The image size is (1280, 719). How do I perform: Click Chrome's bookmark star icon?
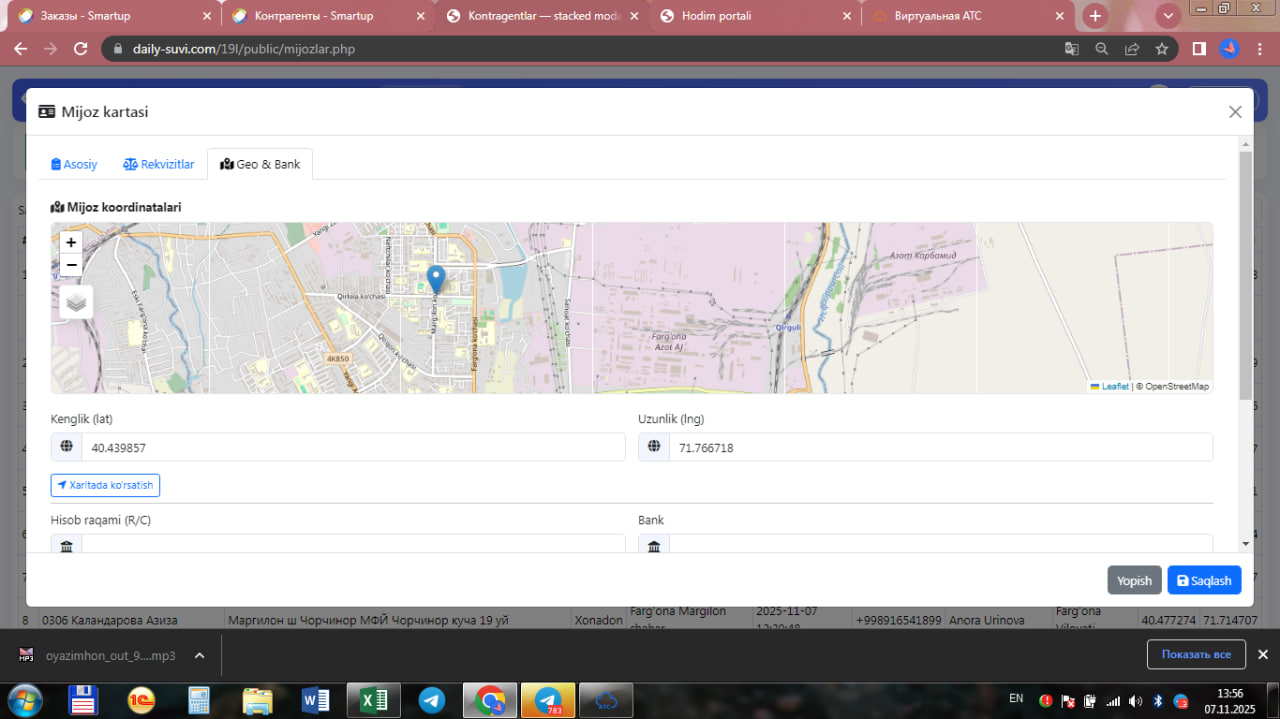(1162, 49)
